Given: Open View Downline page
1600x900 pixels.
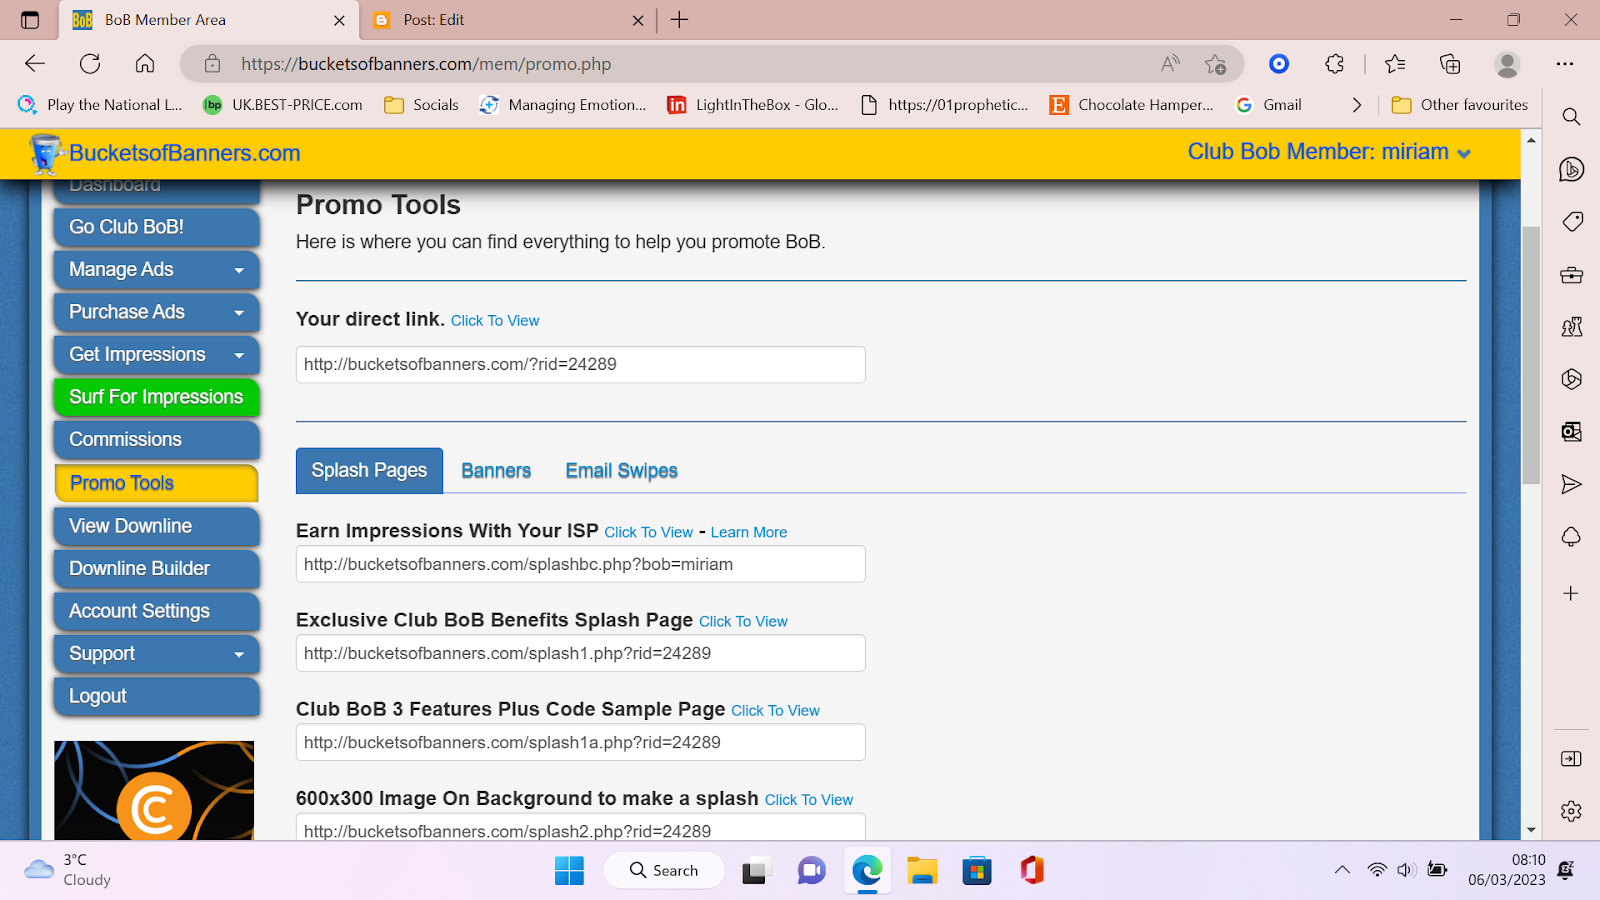Looking at the screenshot, I should tap(156, 526).
